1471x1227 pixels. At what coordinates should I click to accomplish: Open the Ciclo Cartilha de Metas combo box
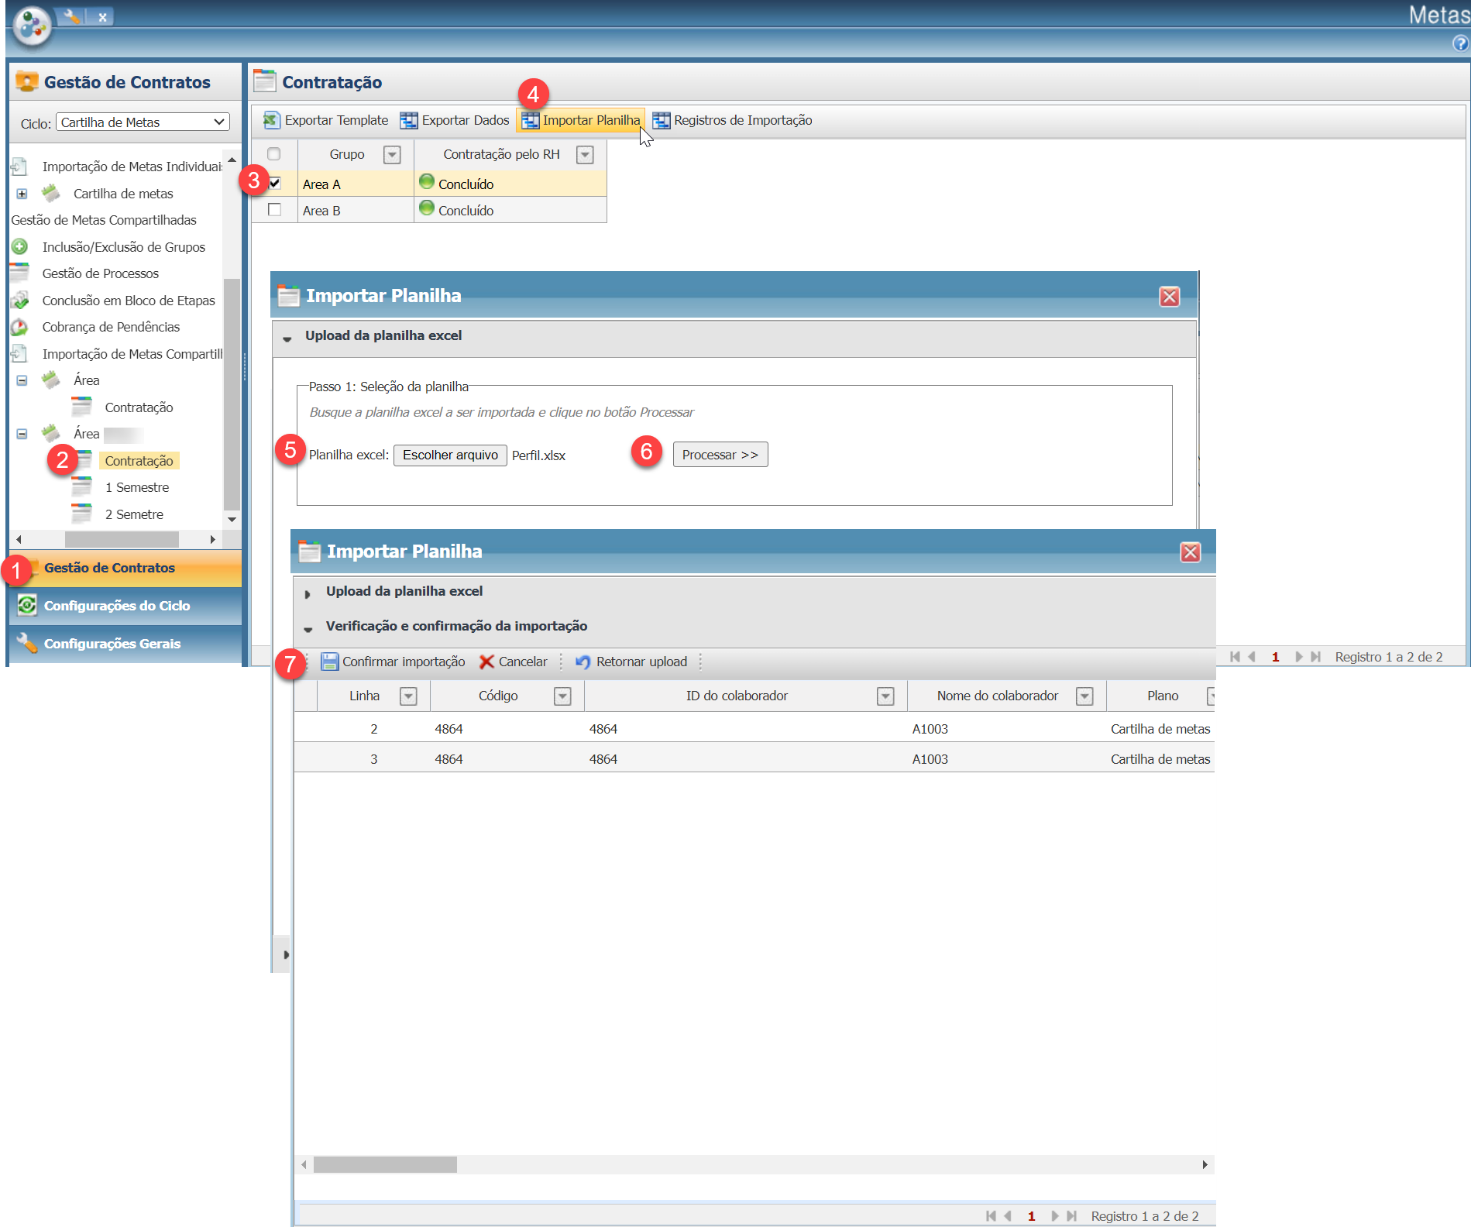pos(142,122)
